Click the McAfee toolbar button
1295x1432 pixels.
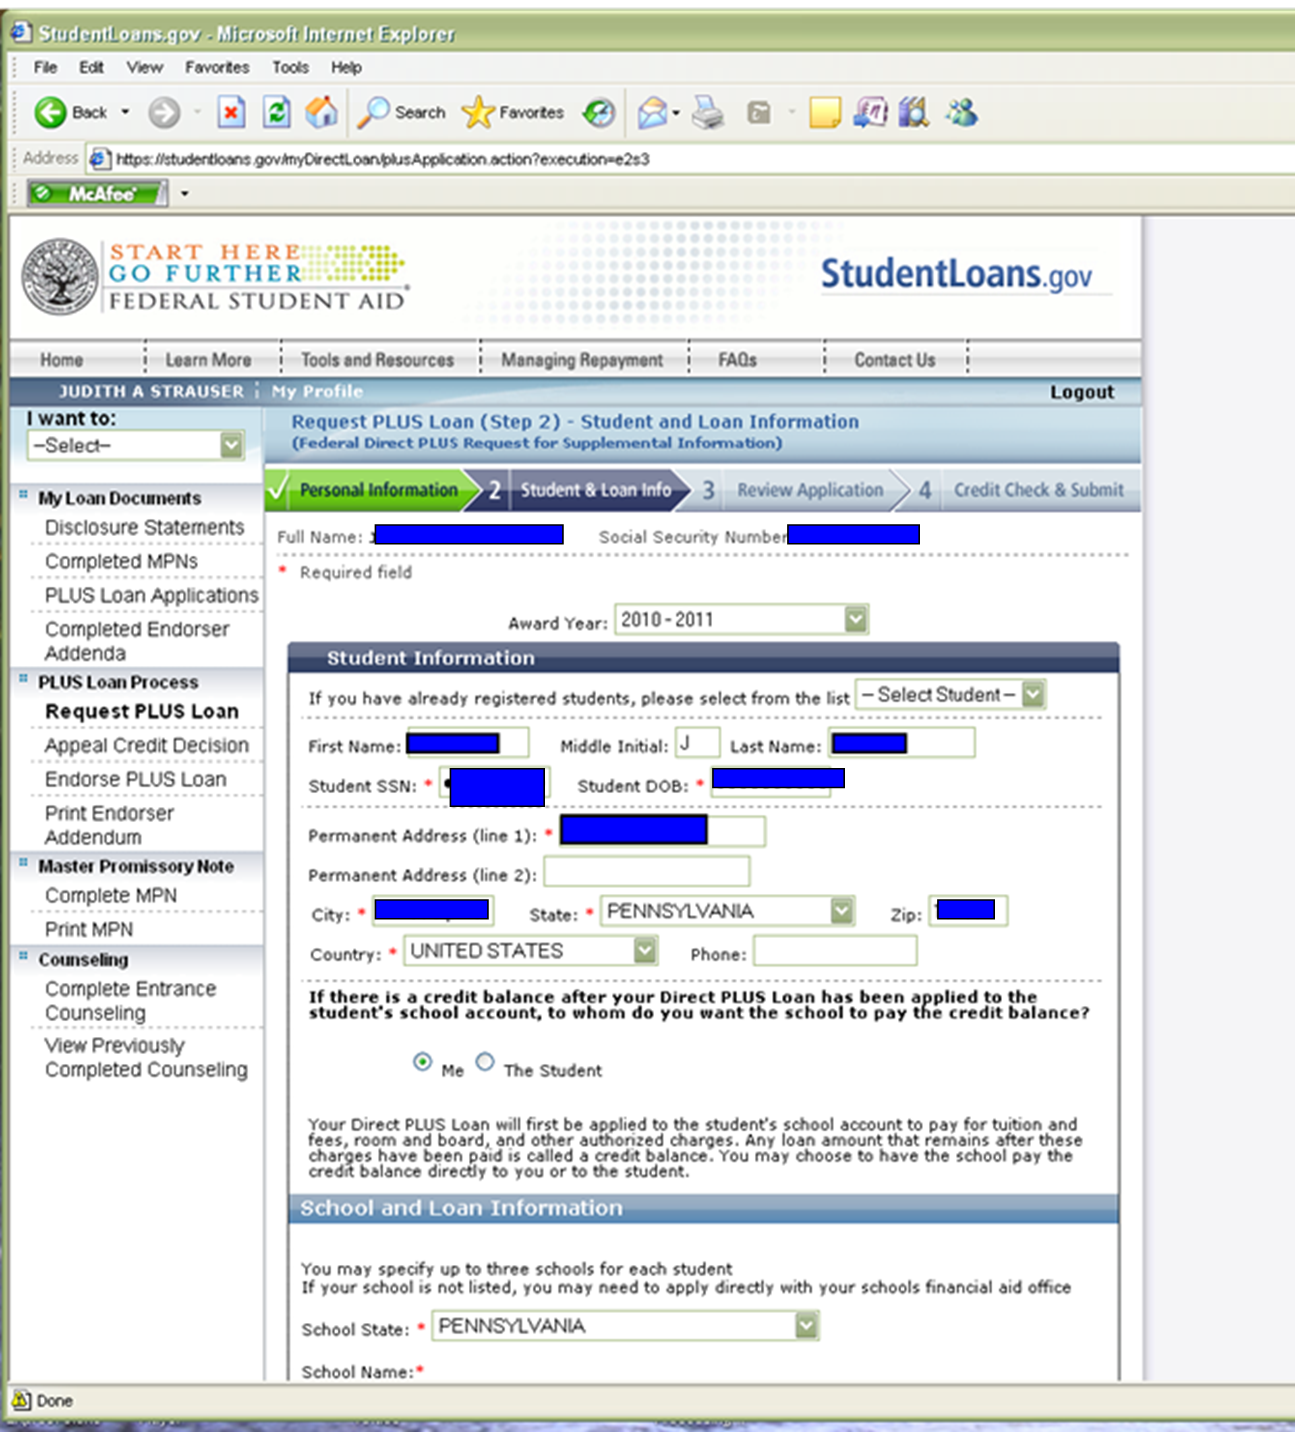coord(97,194)
